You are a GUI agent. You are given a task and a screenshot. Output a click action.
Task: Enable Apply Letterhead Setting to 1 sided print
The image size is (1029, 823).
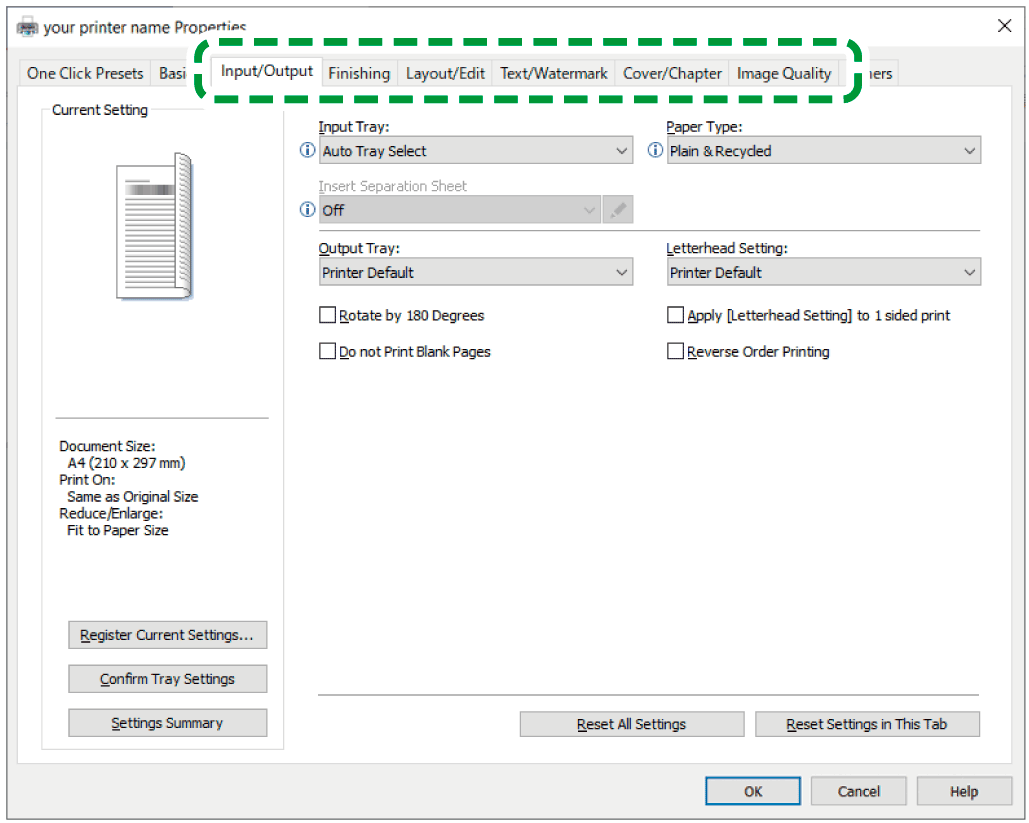[x=675, y=315]
